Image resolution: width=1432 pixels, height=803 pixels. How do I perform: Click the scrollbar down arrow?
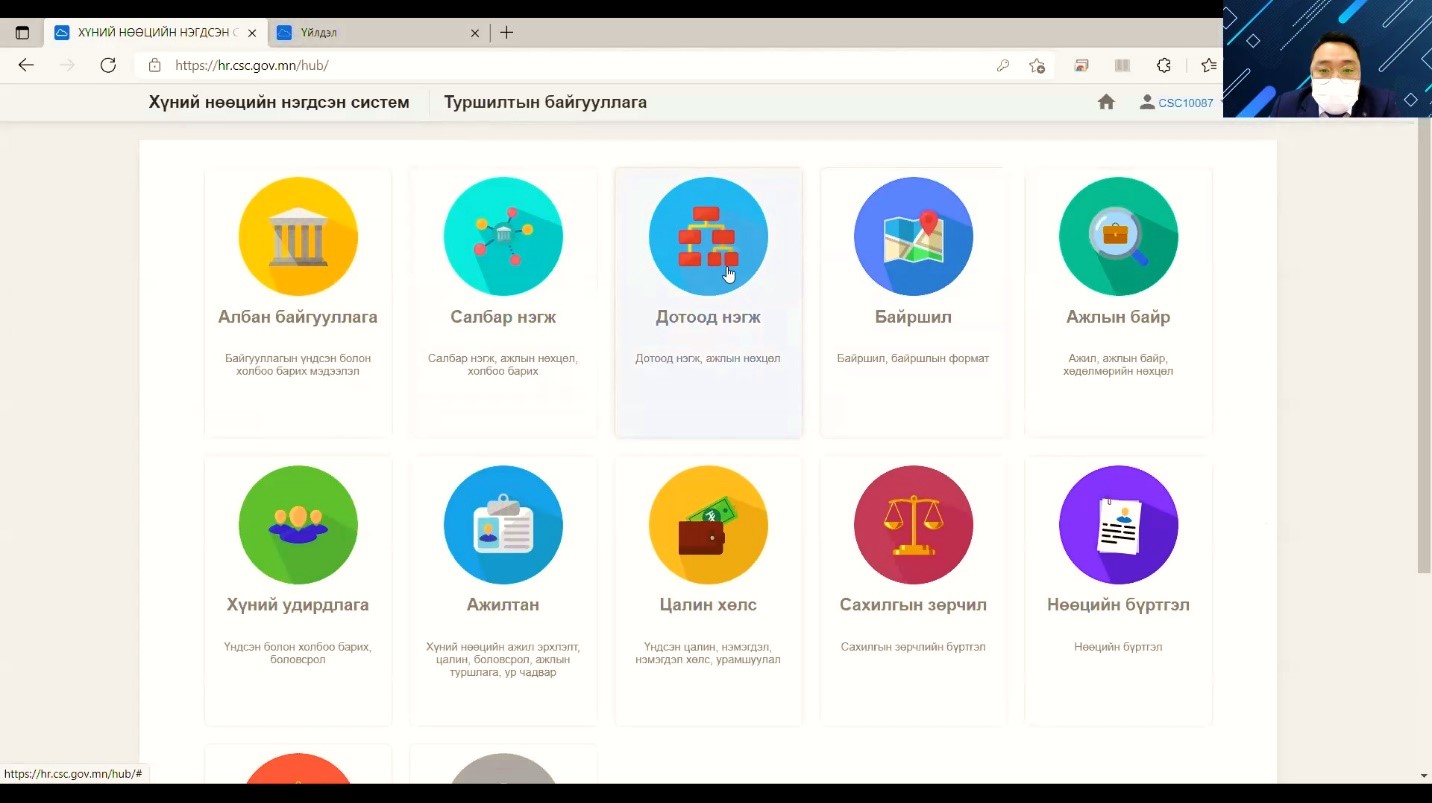tap(1424, 776)
